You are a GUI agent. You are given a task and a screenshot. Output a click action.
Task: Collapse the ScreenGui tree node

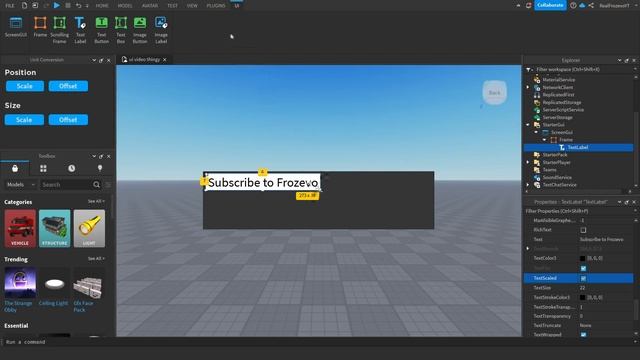[x=536, y=132]
